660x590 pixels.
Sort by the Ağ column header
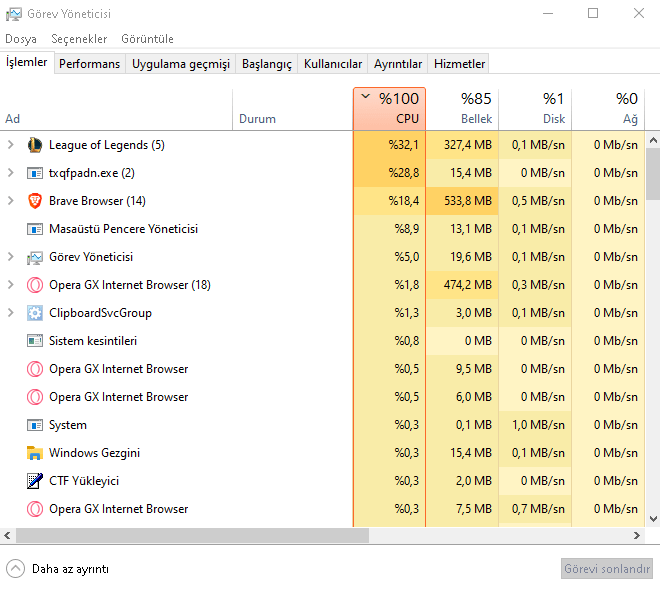pos(608,109)
